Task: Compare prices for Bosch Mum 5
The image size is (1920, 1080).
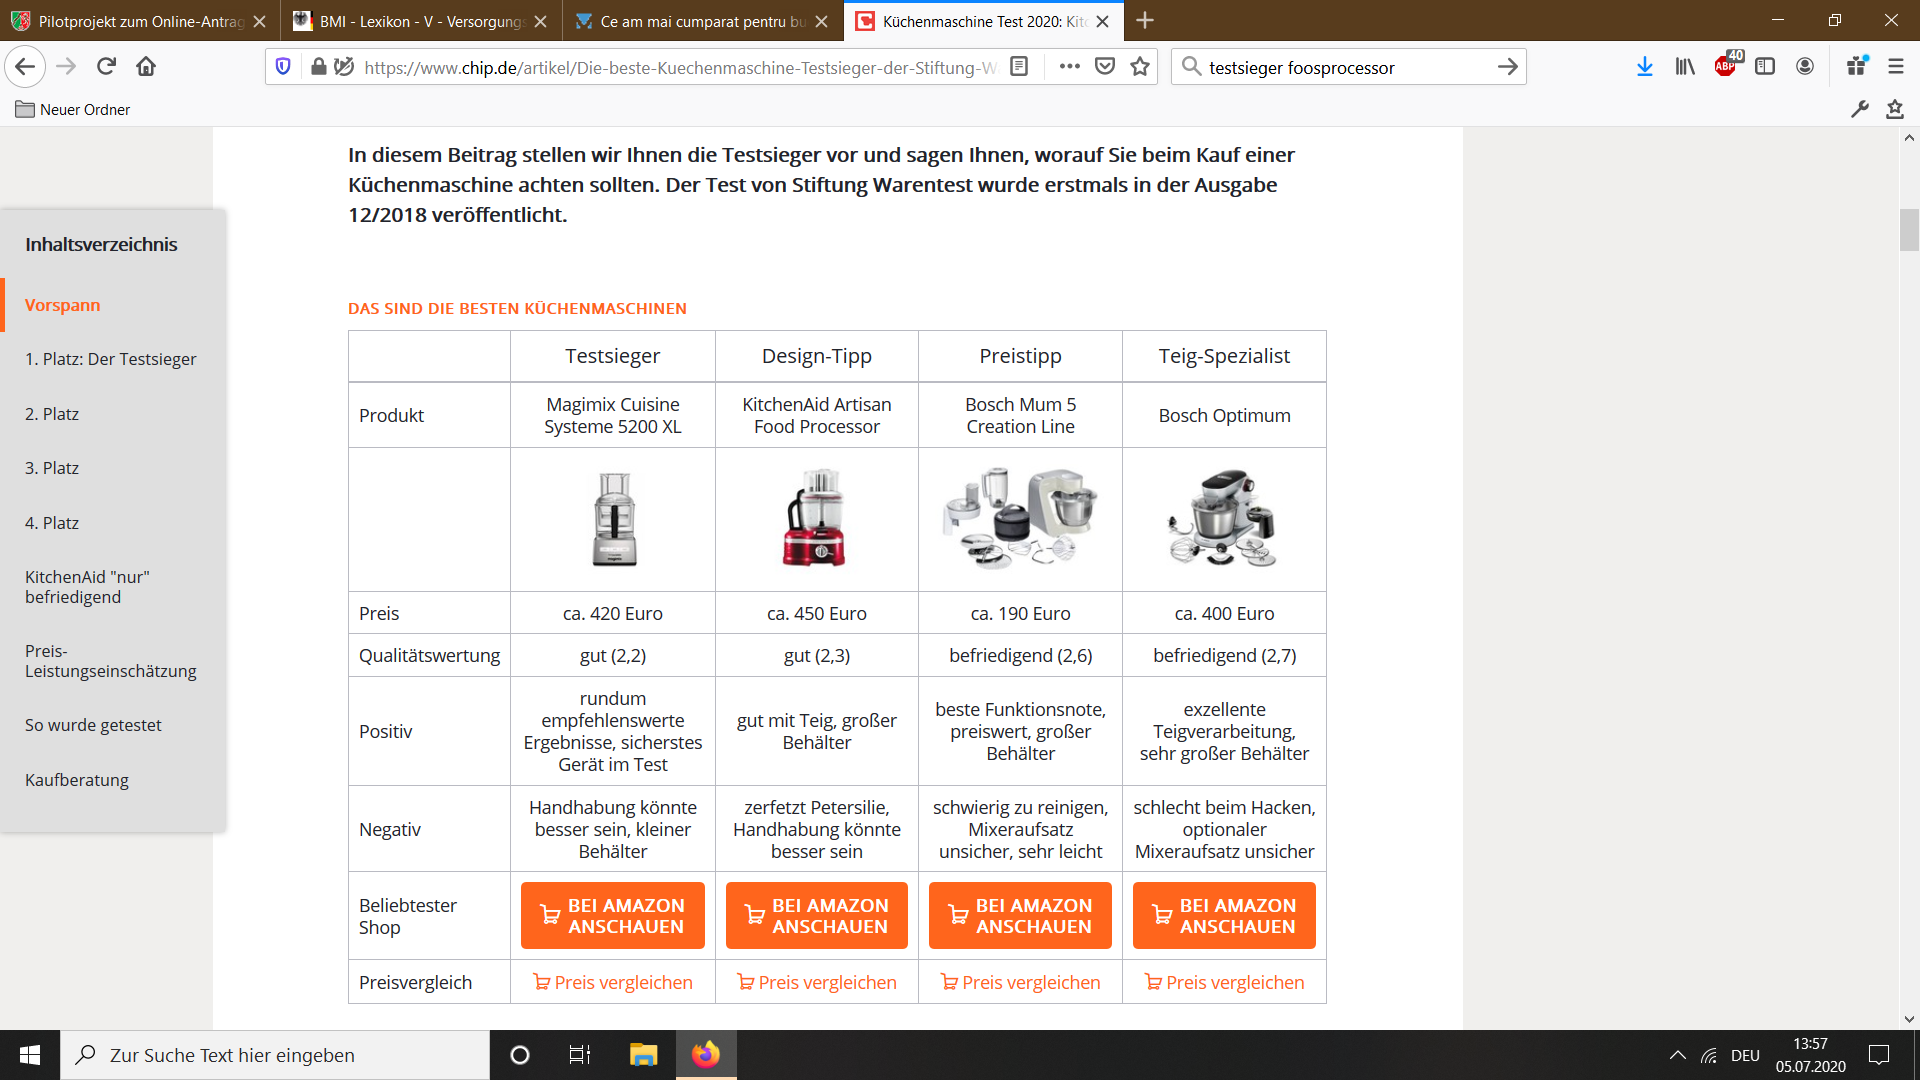Action: [1020, 982]
